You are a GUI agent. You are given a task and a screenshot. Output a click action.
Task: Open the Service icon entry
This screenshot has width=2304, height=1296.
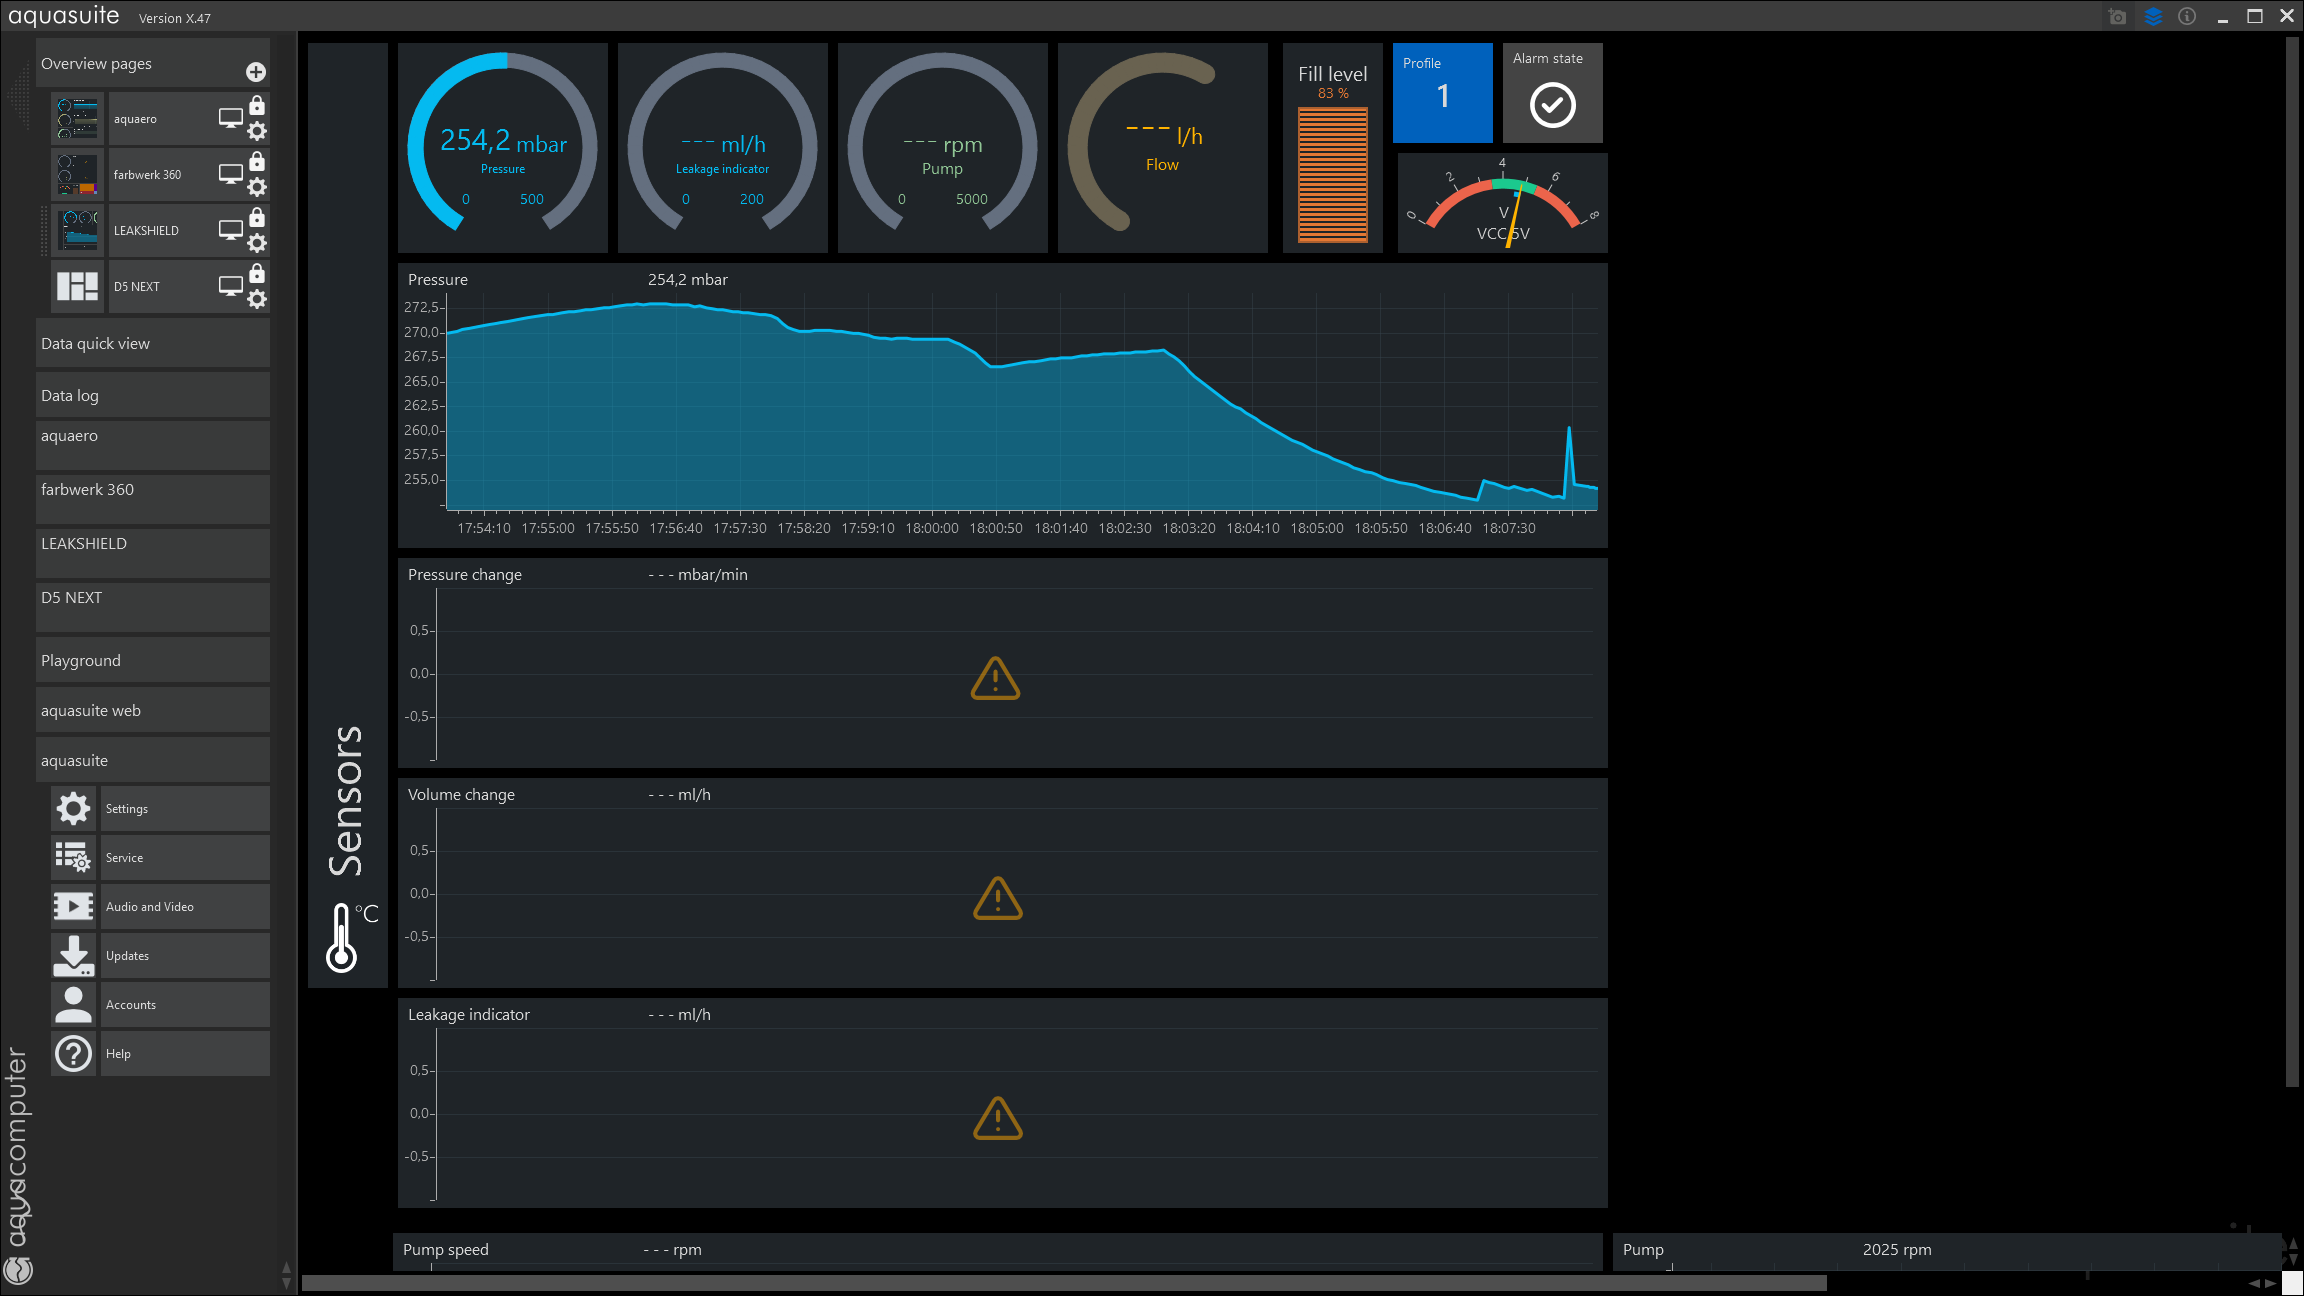coord(74,858)
